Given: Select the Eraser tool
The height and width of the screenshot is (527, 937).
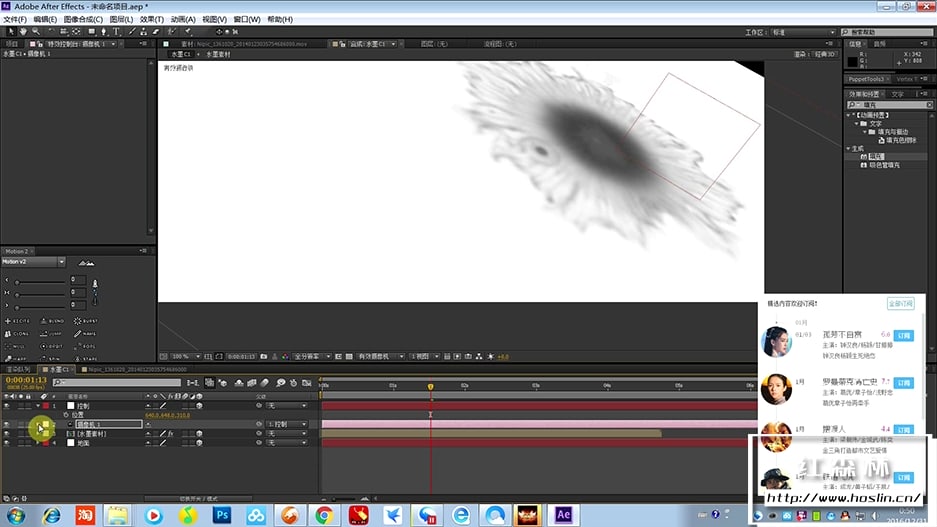Looking at the screenshot, I should (155, 32).
